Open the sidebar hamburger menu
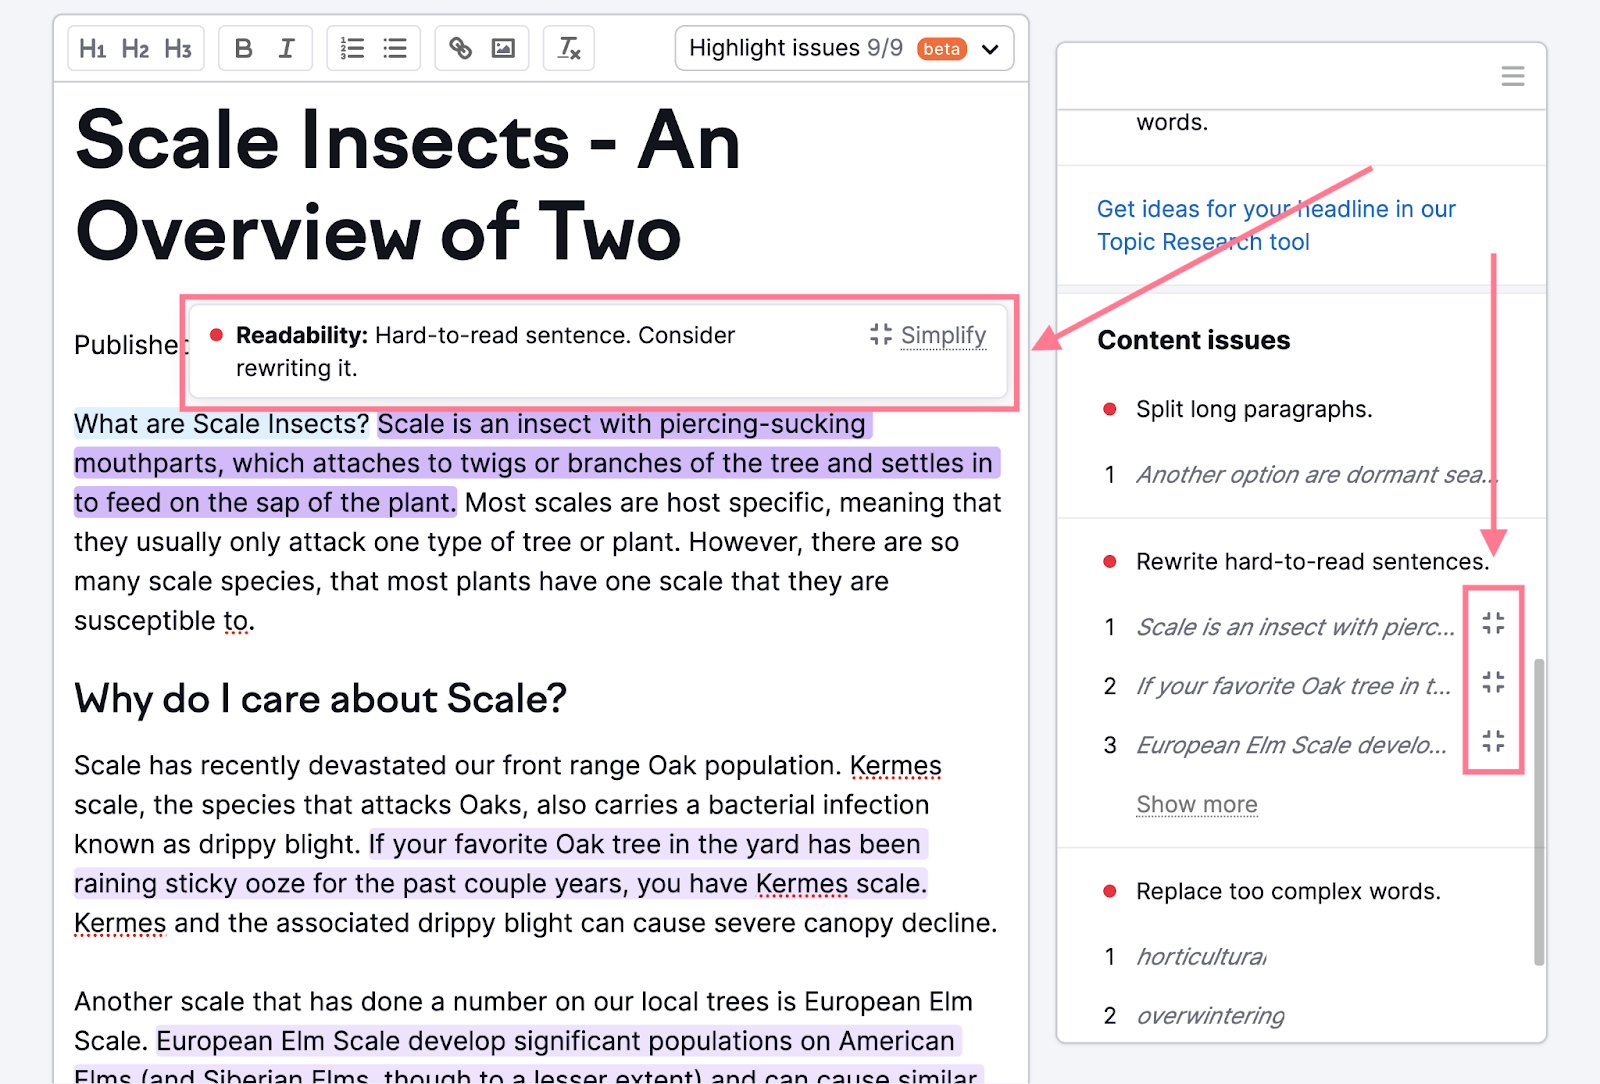Screen dimensions: 1600x1084 1512,76
